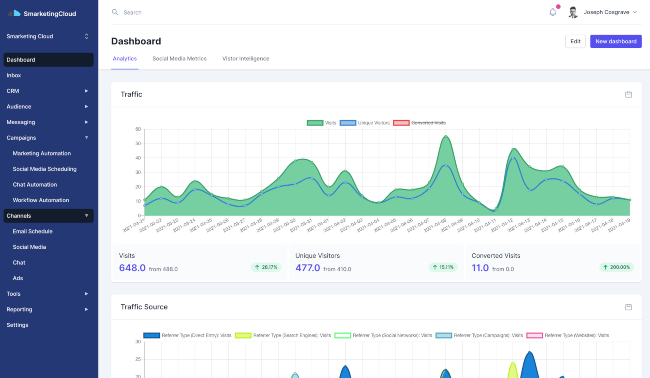
Task: Toggle Social Networks referrer legend series
Action: tap(383, 335)
